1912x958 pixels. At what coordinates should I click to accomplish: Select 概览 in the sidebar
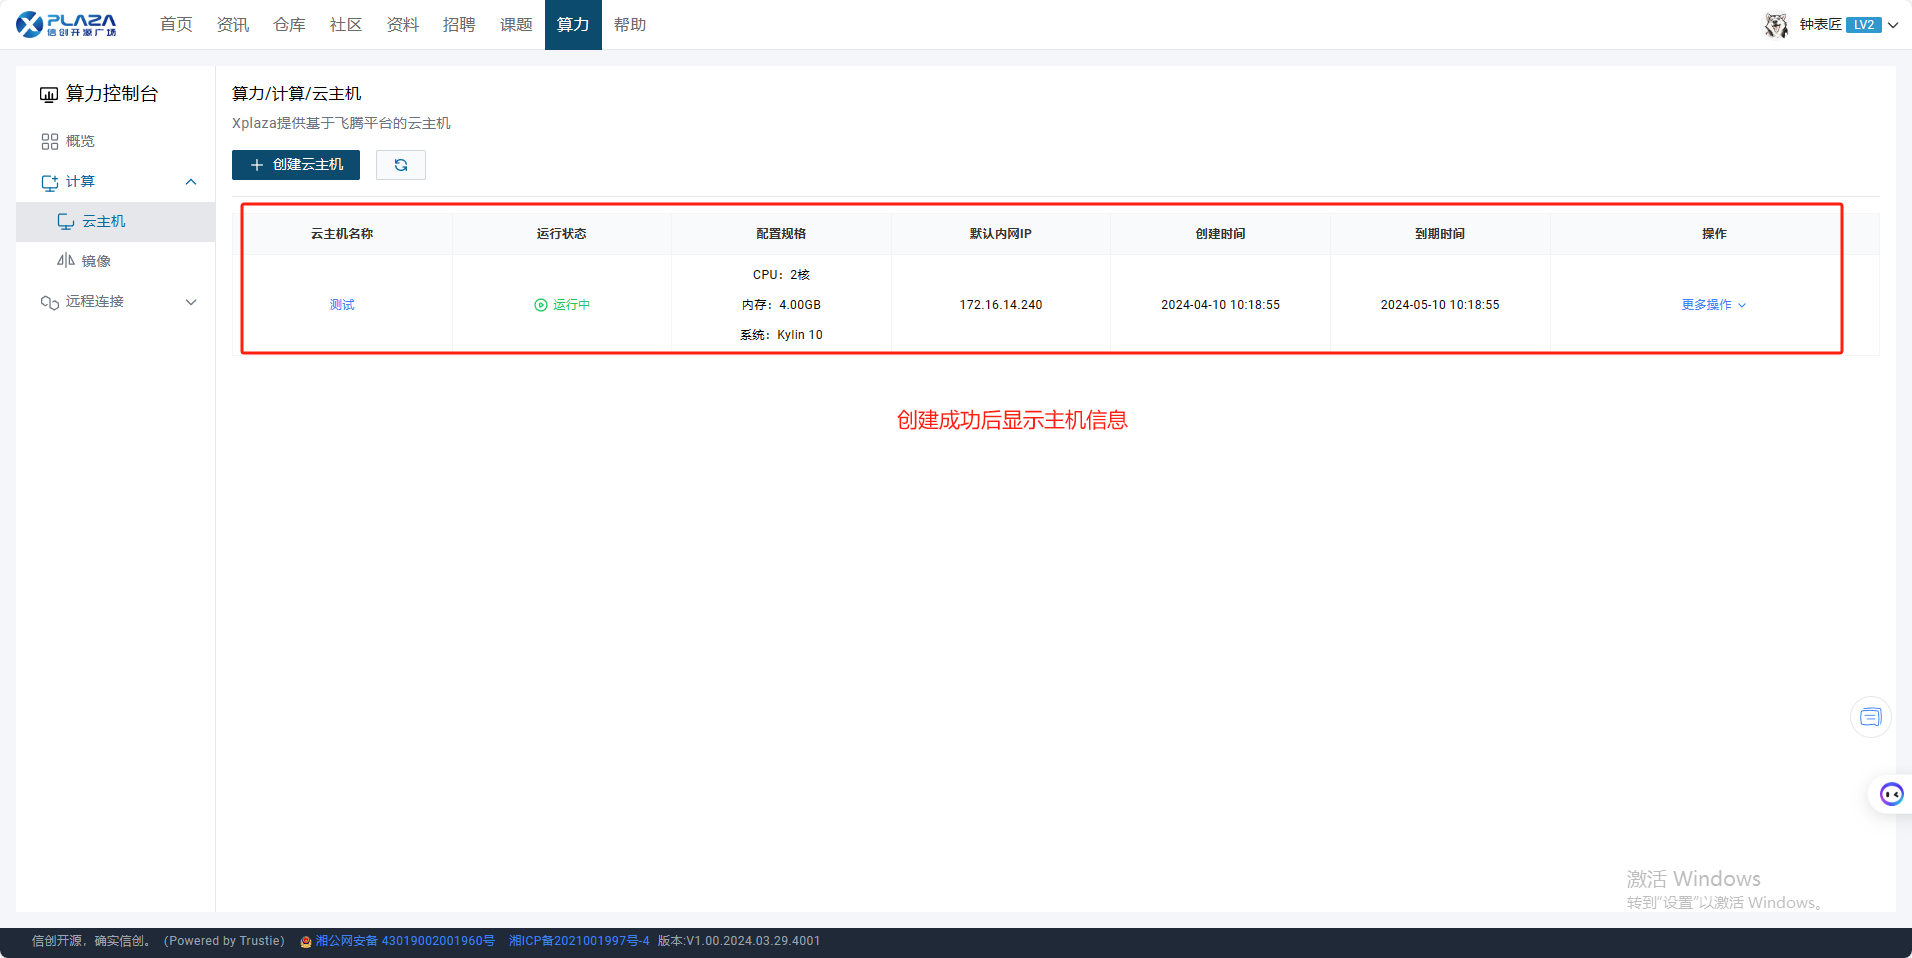80,141
